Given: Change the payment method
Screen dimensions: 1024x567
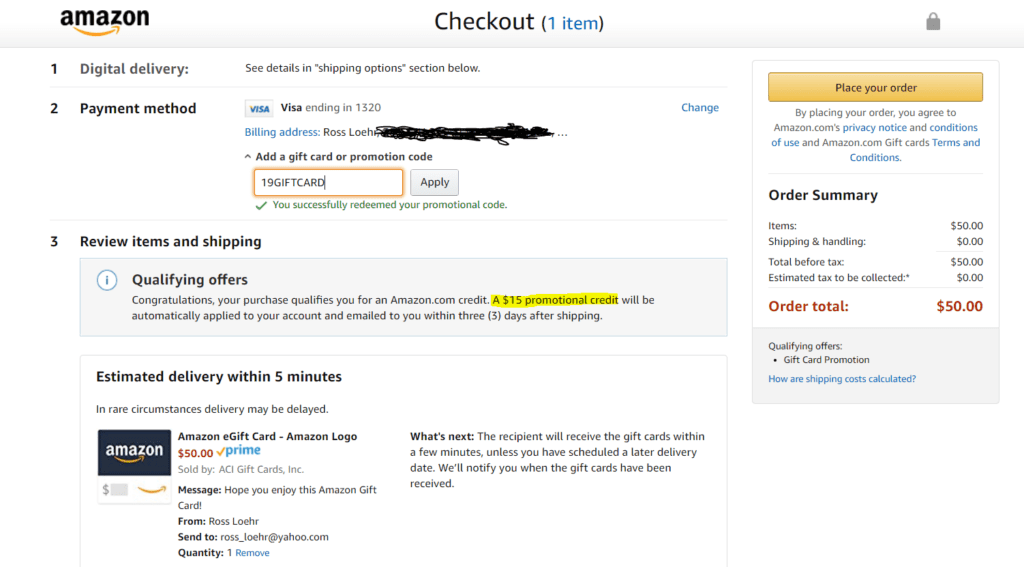Looking at the screenshot, I should point(700,108).
